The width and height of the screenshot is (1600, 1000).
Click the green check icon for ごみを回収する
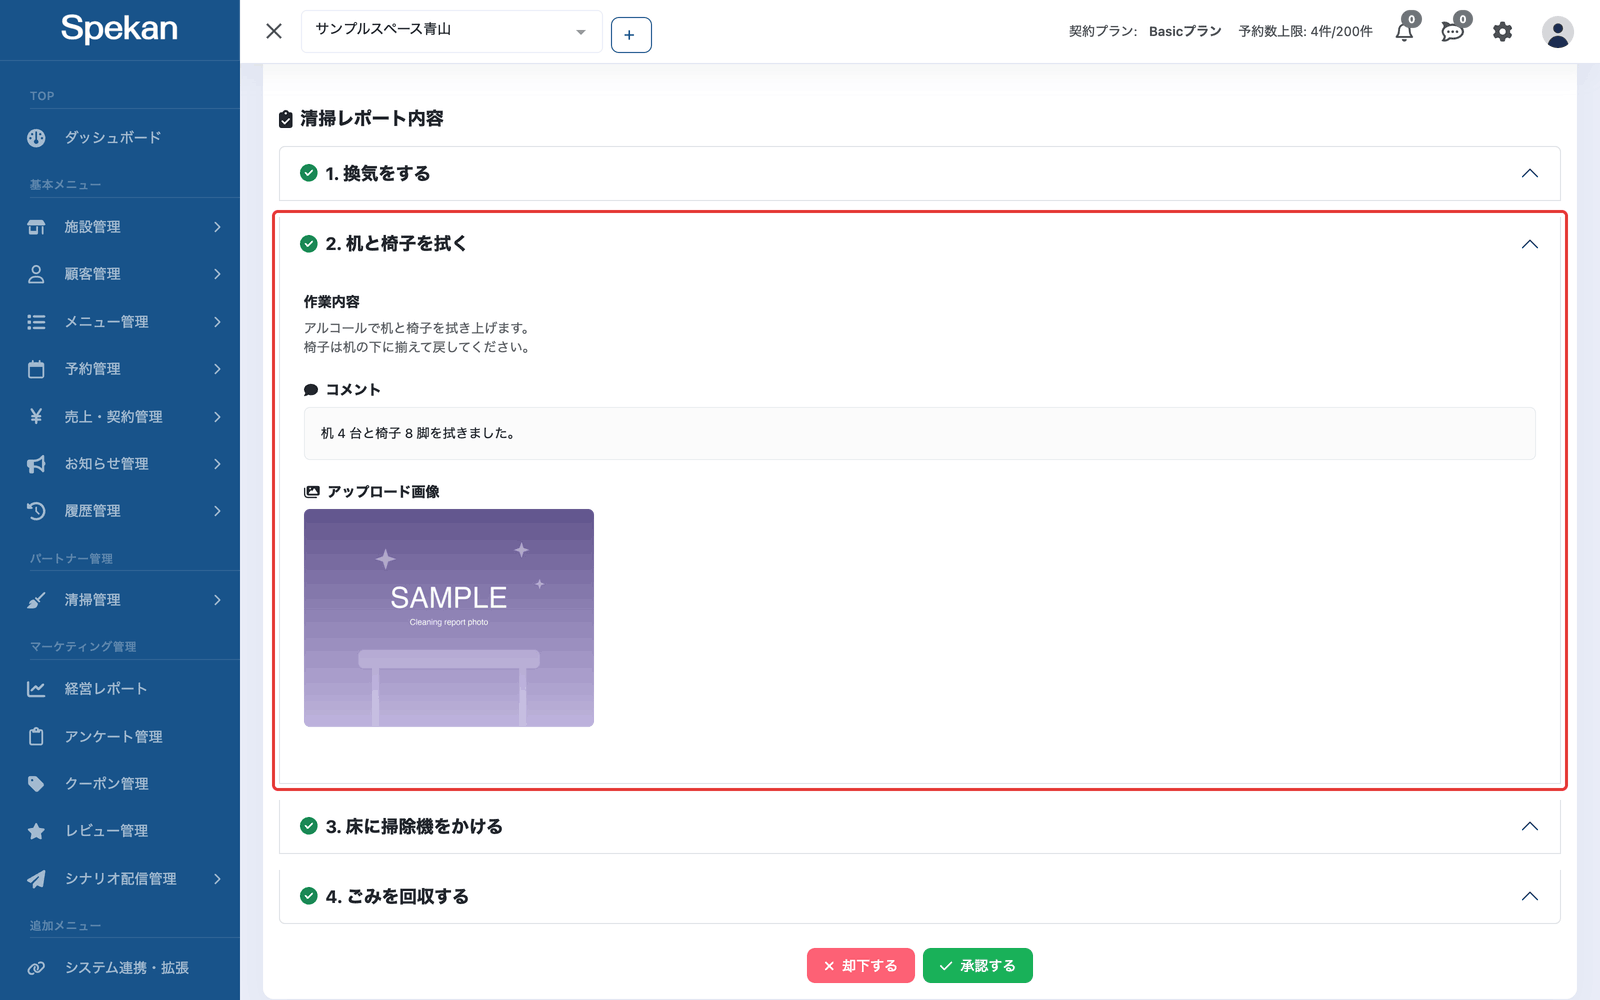(309, 896)
